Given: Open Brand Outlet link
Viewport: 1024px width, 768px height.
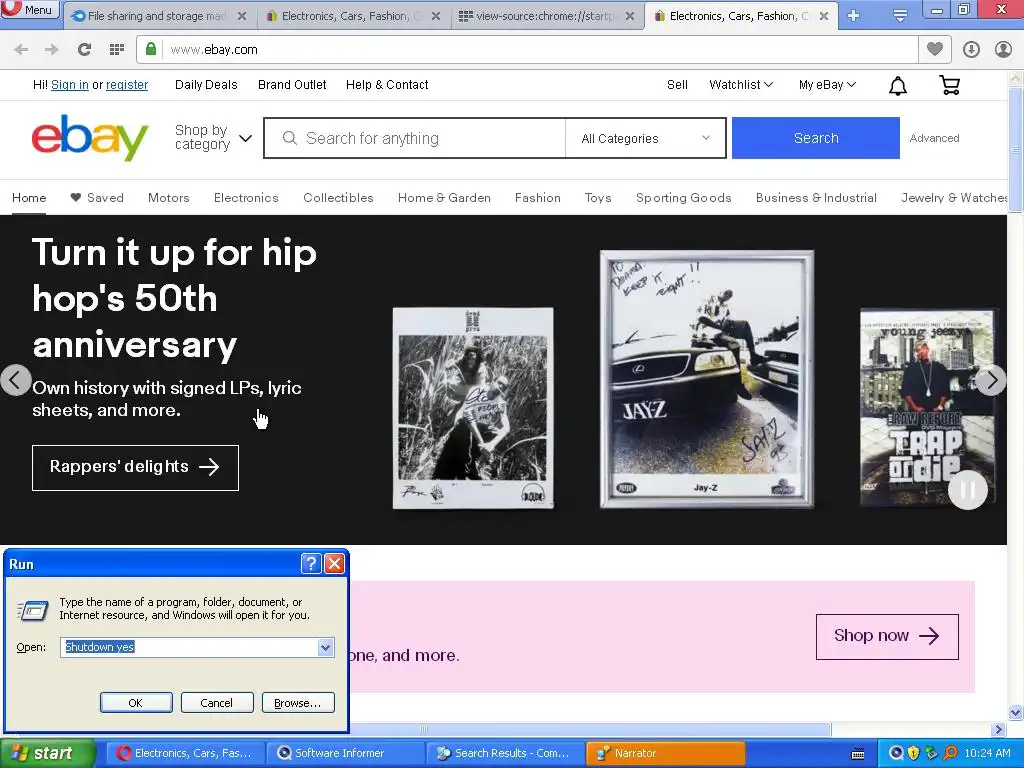Looking at the screenshot, I should point(292,85).
